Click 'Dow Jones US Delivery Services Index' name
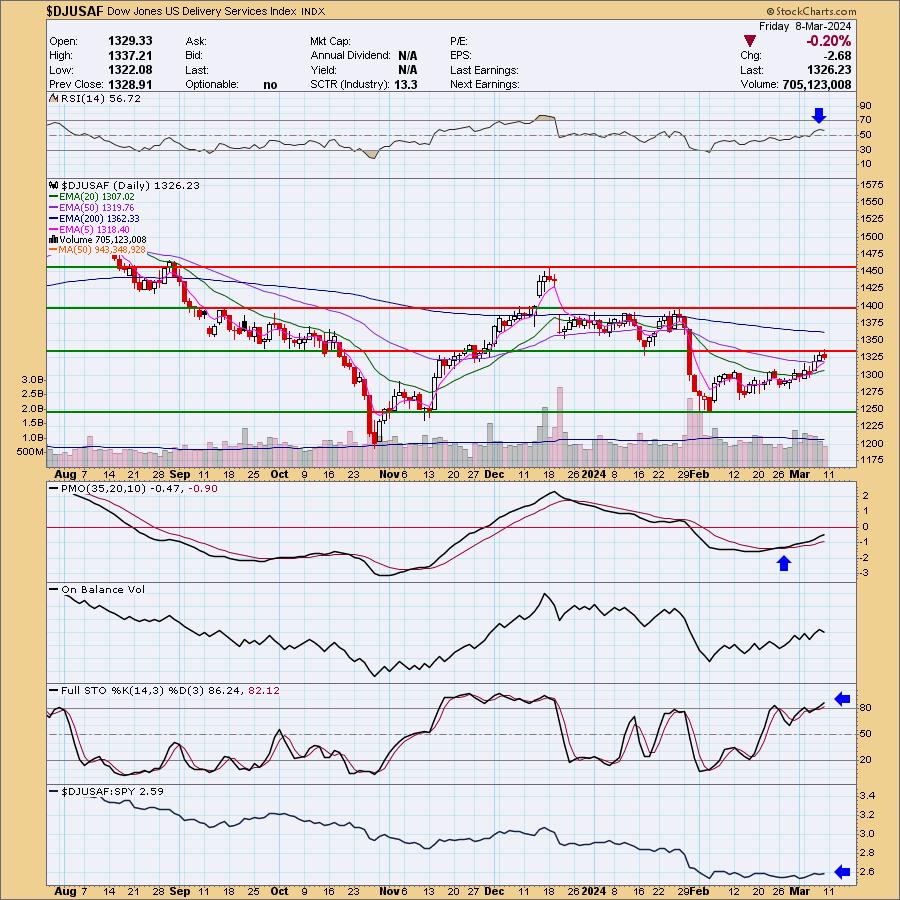900x900 pixels. pos(201,11)
